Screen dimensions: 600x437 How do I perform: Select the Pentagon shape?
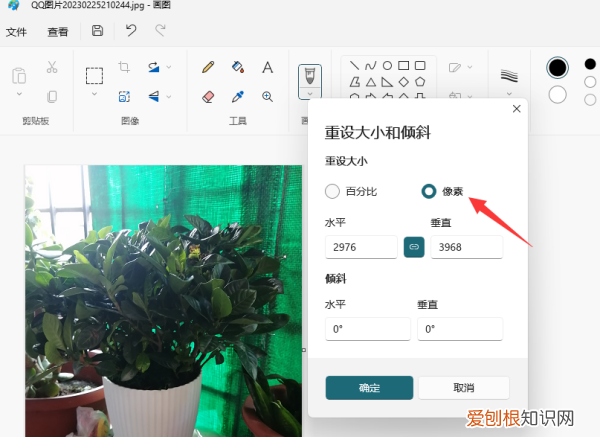420,82
